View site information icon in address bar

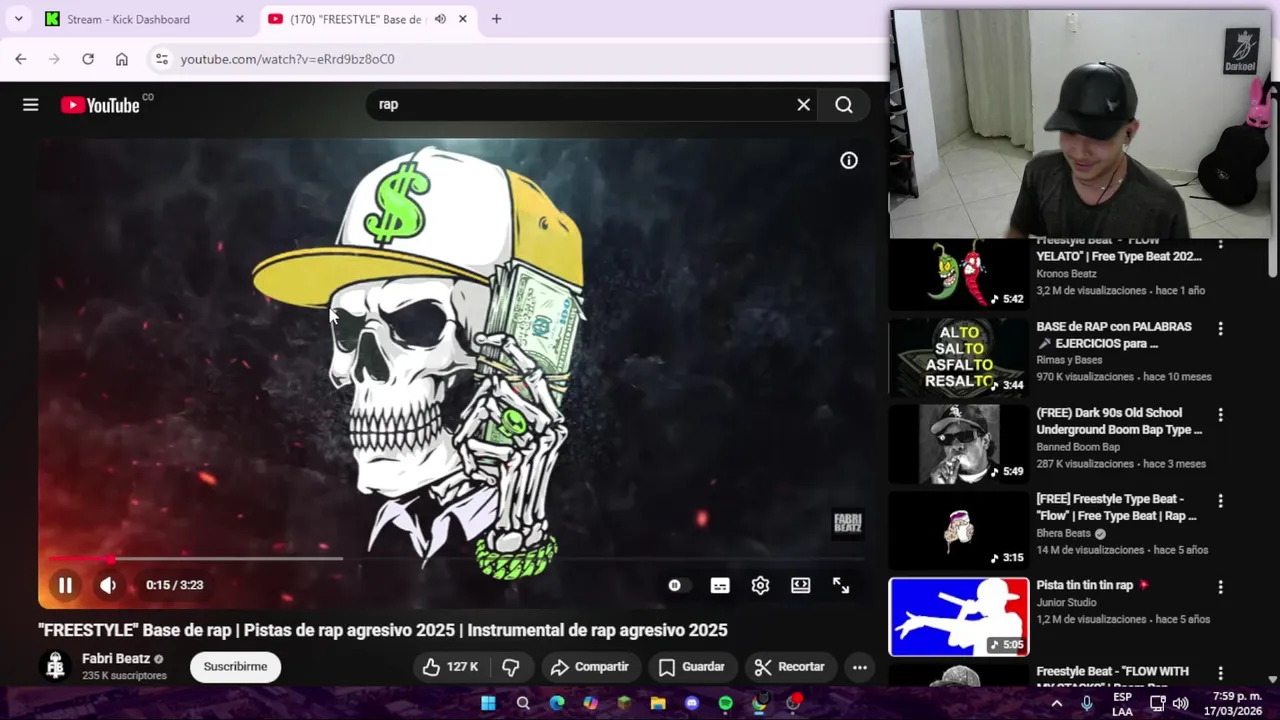(162, 59)
